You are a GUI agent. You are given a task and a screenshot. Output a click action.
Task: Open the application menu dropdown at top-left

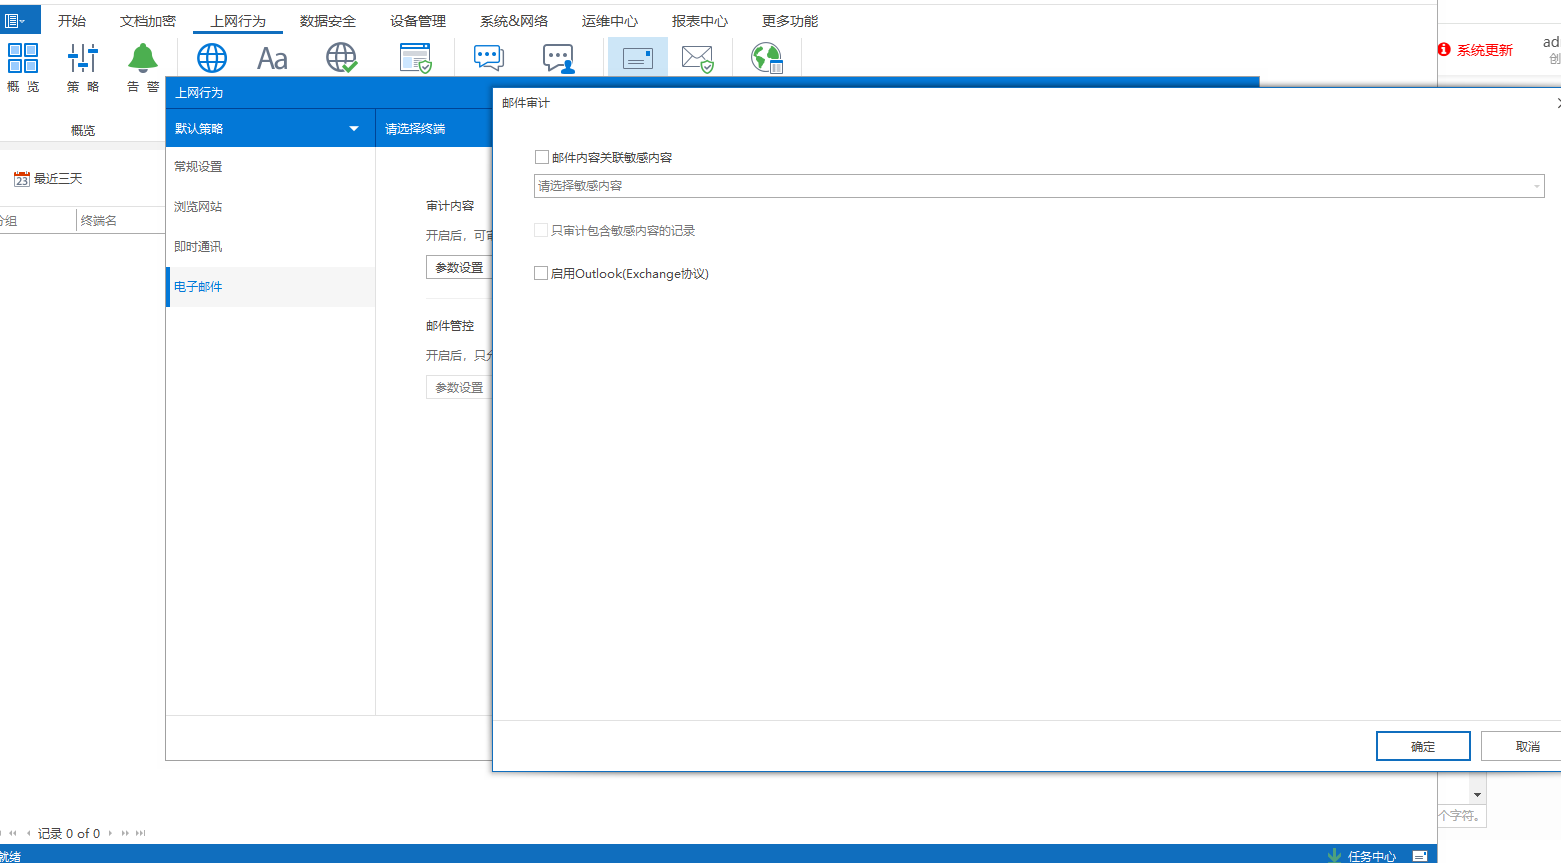click(15, 20)
